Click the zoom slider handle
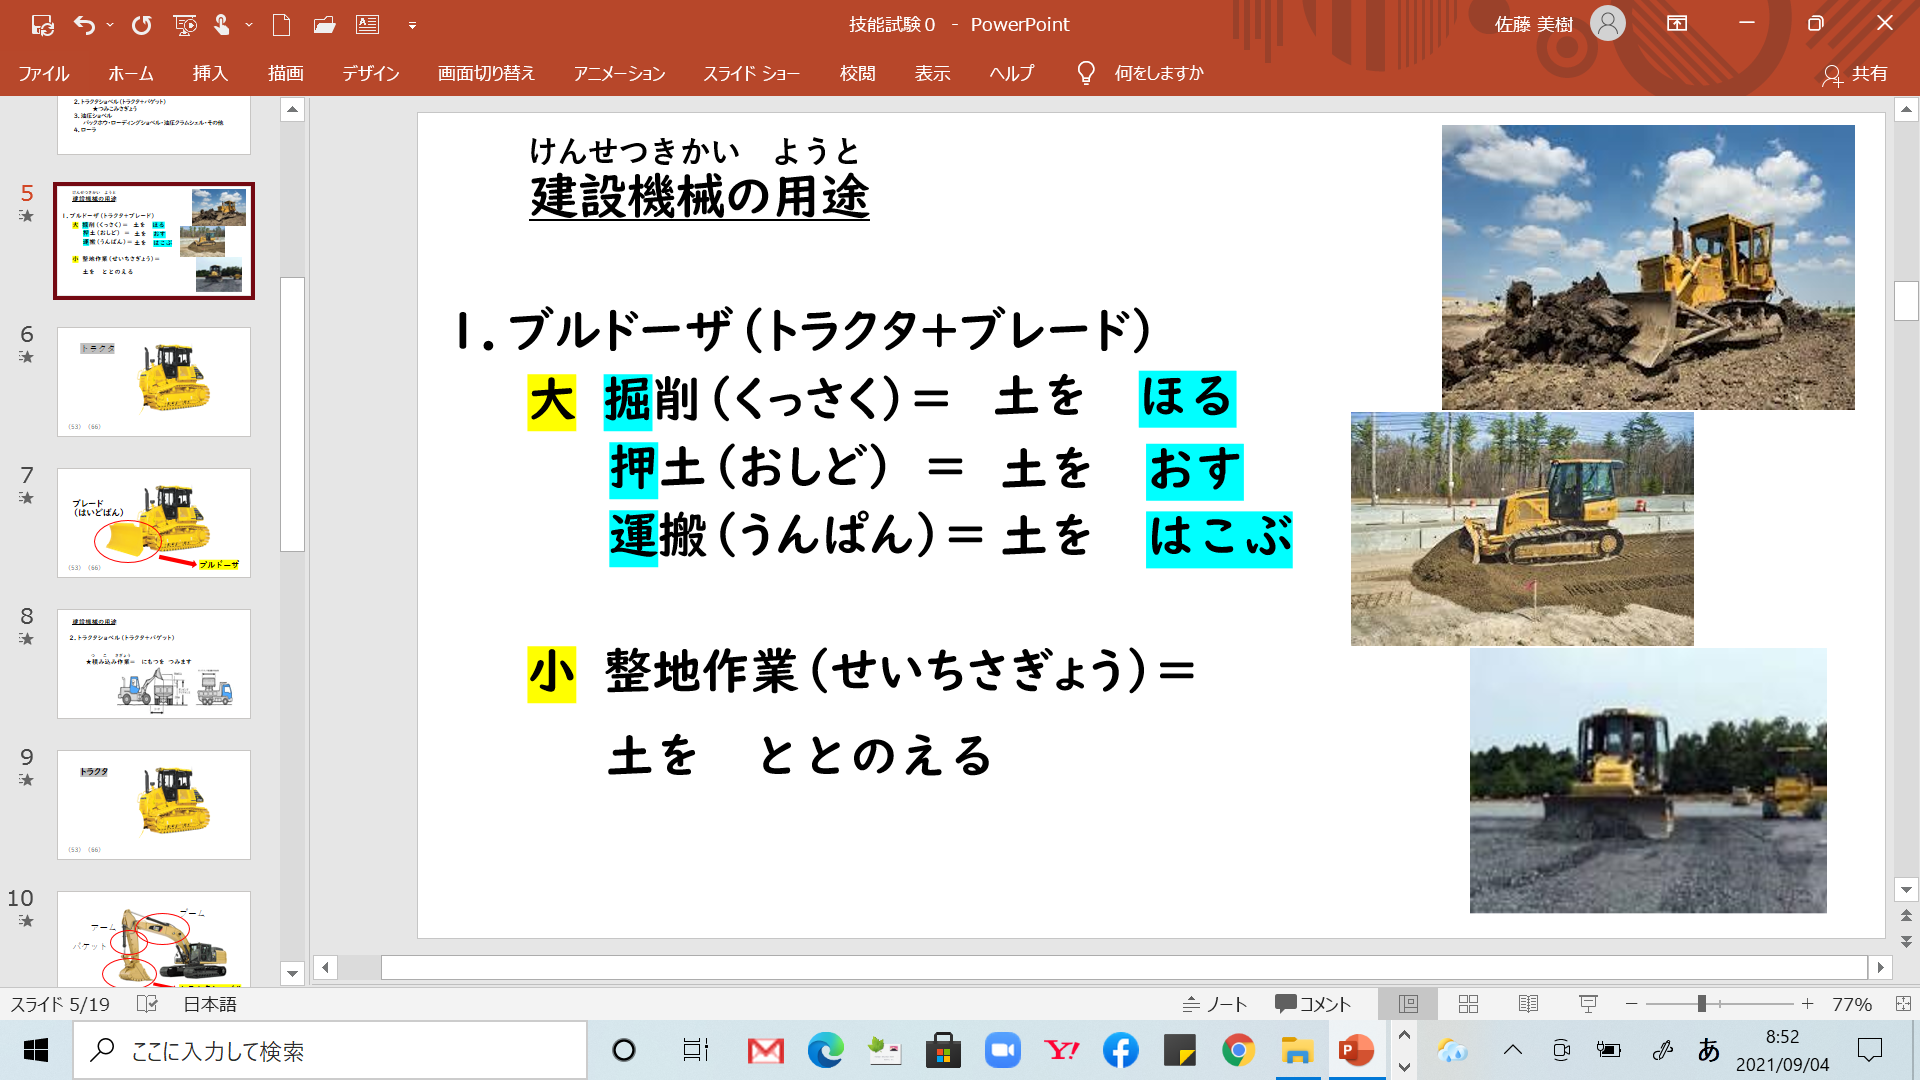The width and height of the screenshot is (1920, 1080). pyautogui.click(x=1701, y=1004)
